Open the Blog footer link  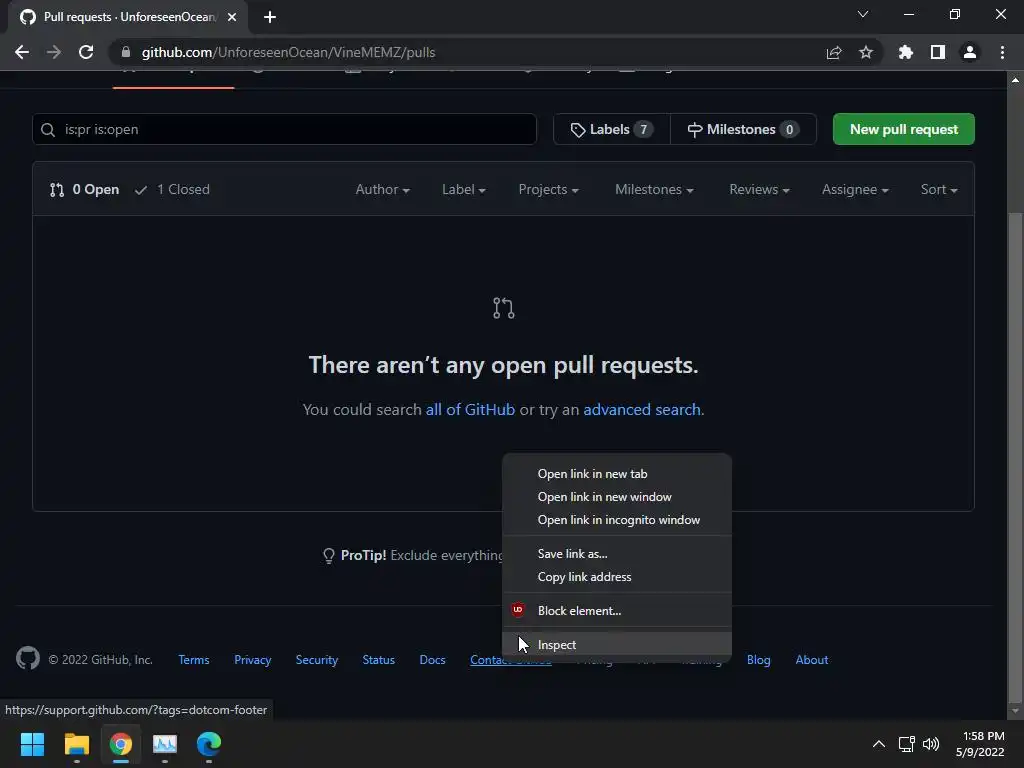758,660
